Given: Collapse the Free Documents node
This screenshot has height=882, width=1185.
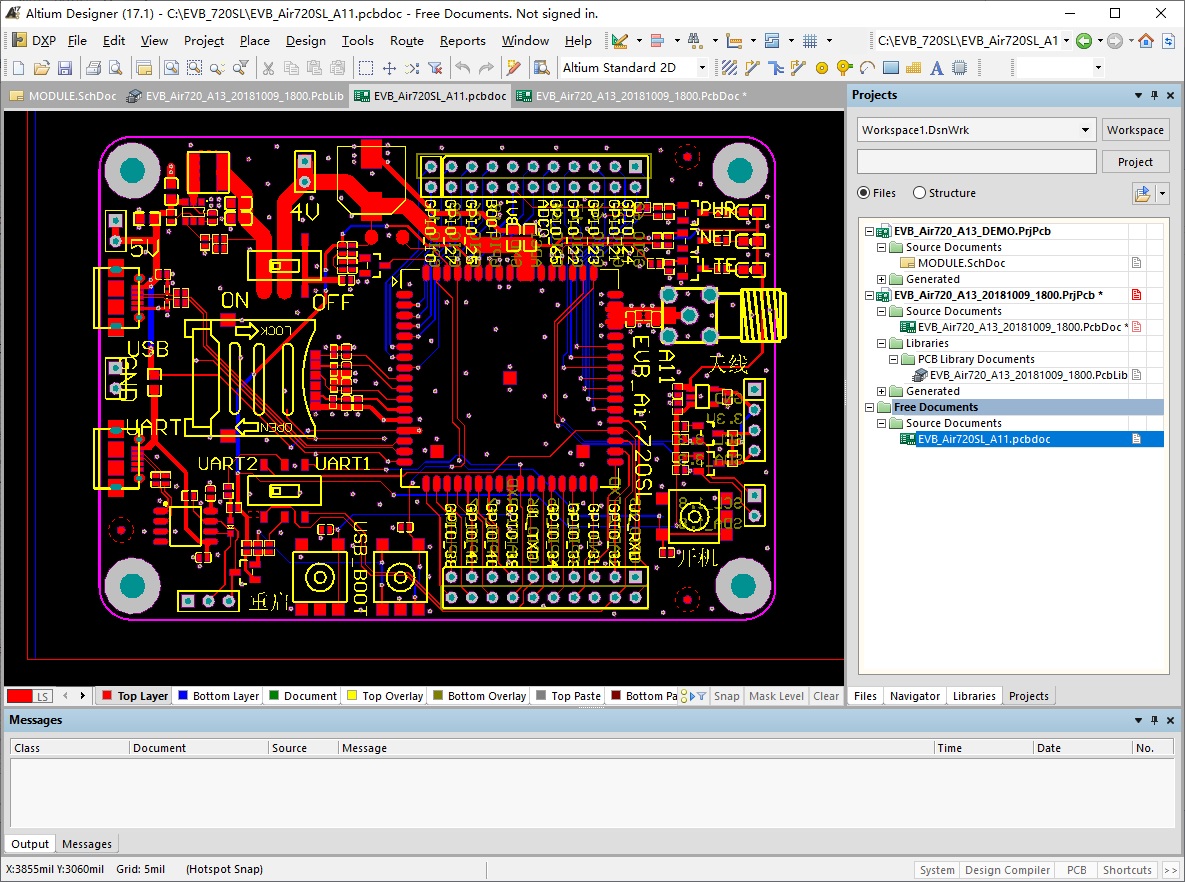Looking at the screenshot, I should (x=869, y=407).
